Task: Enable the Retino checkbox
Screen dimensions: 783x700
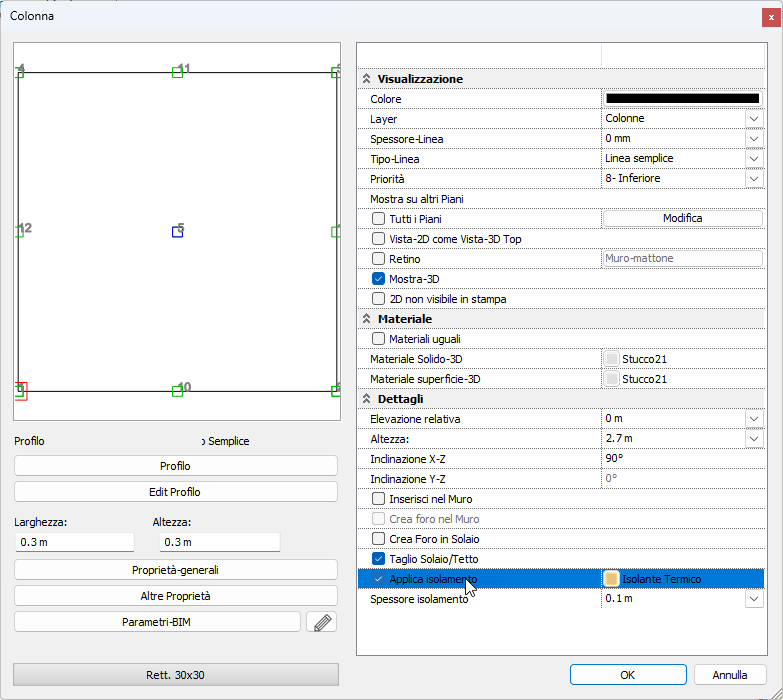Action: click(379, 259)
